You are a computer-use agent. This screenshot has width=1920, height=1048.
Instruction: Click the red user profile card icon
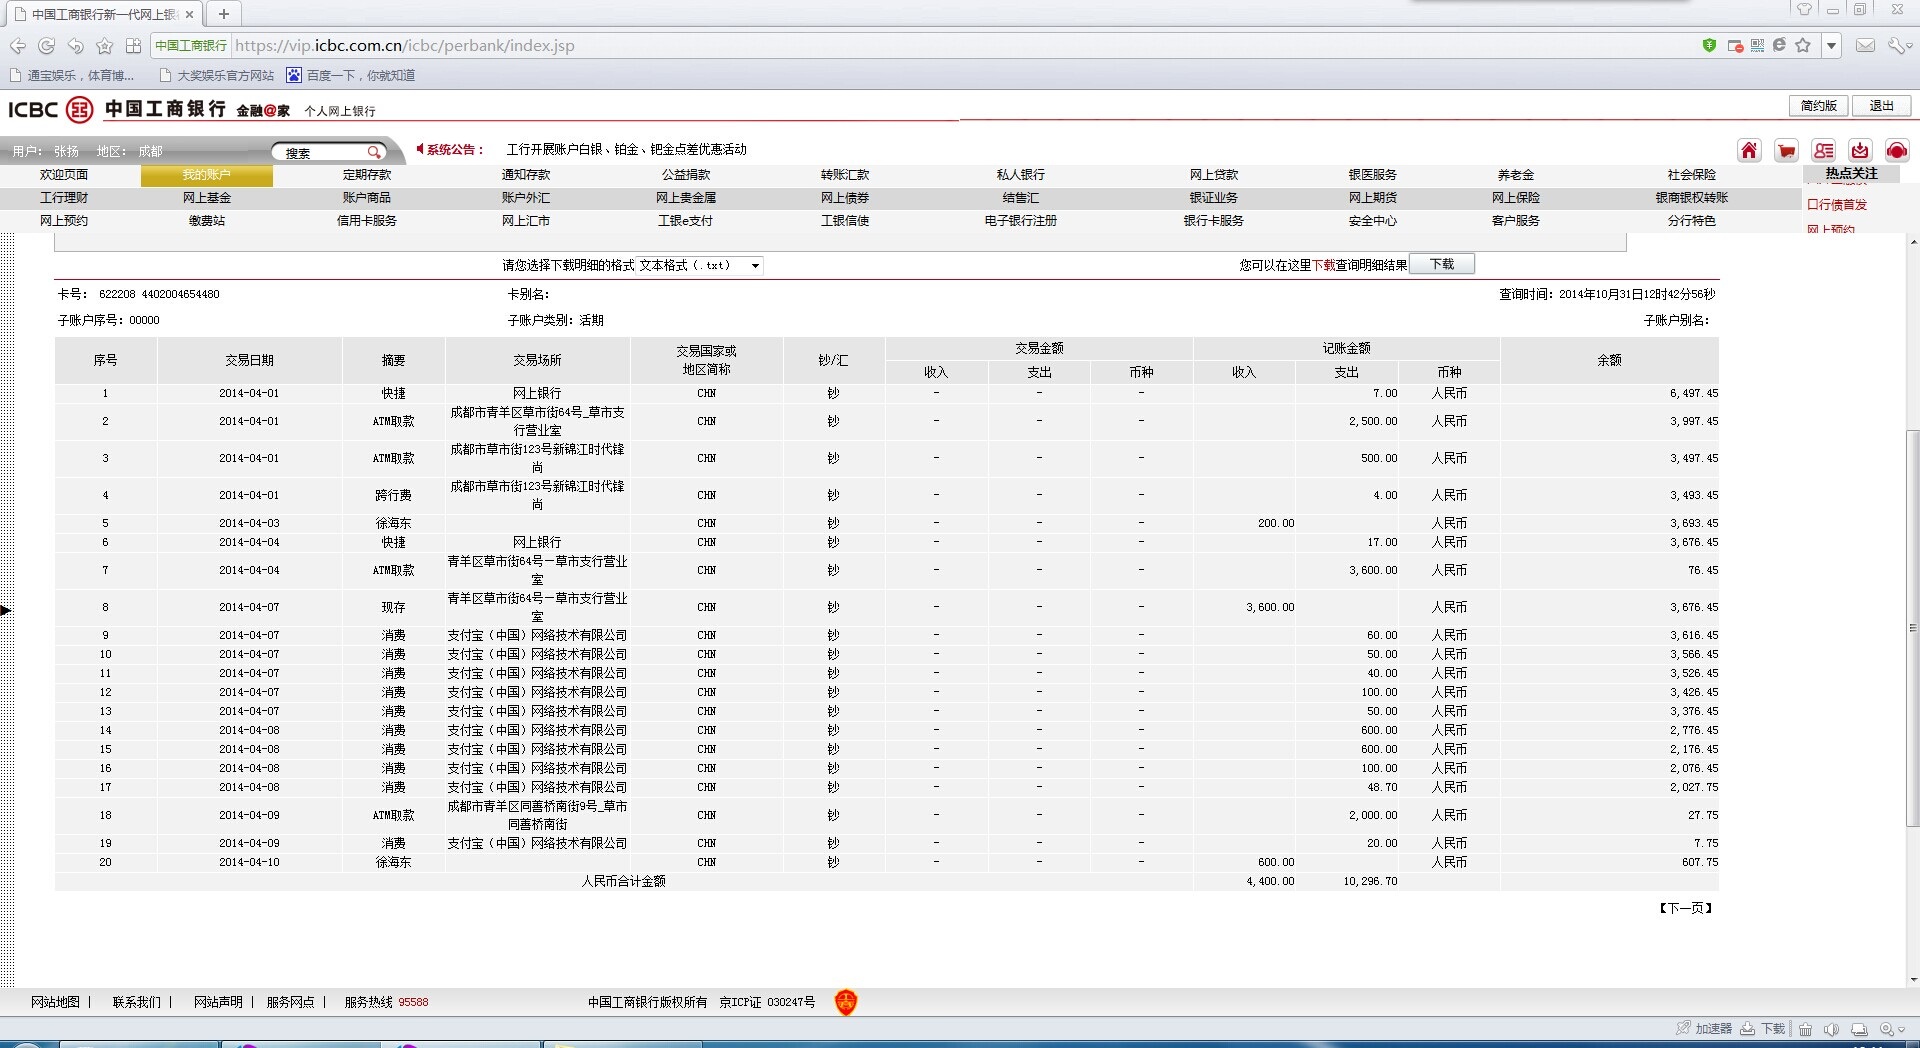pos(1824,151)
